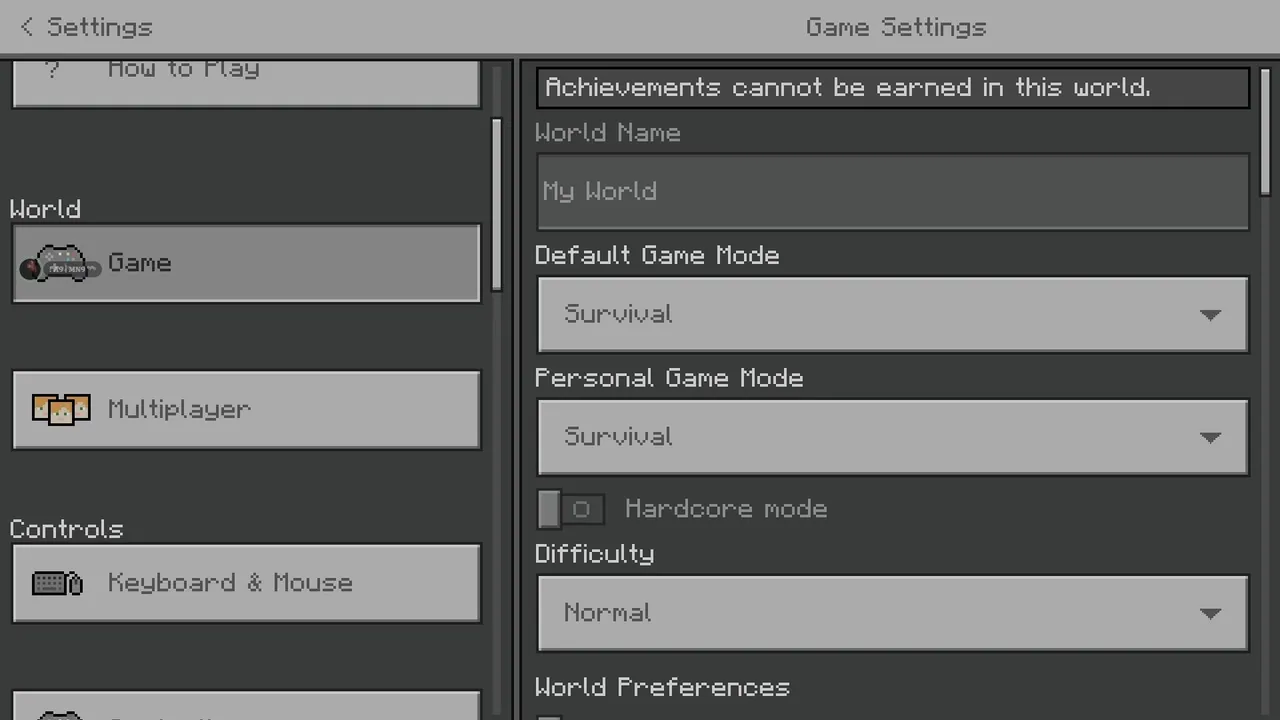Click the partially visible controller icon below Keyboard & Mouse

pyautogui.click(x=60, y=713)
